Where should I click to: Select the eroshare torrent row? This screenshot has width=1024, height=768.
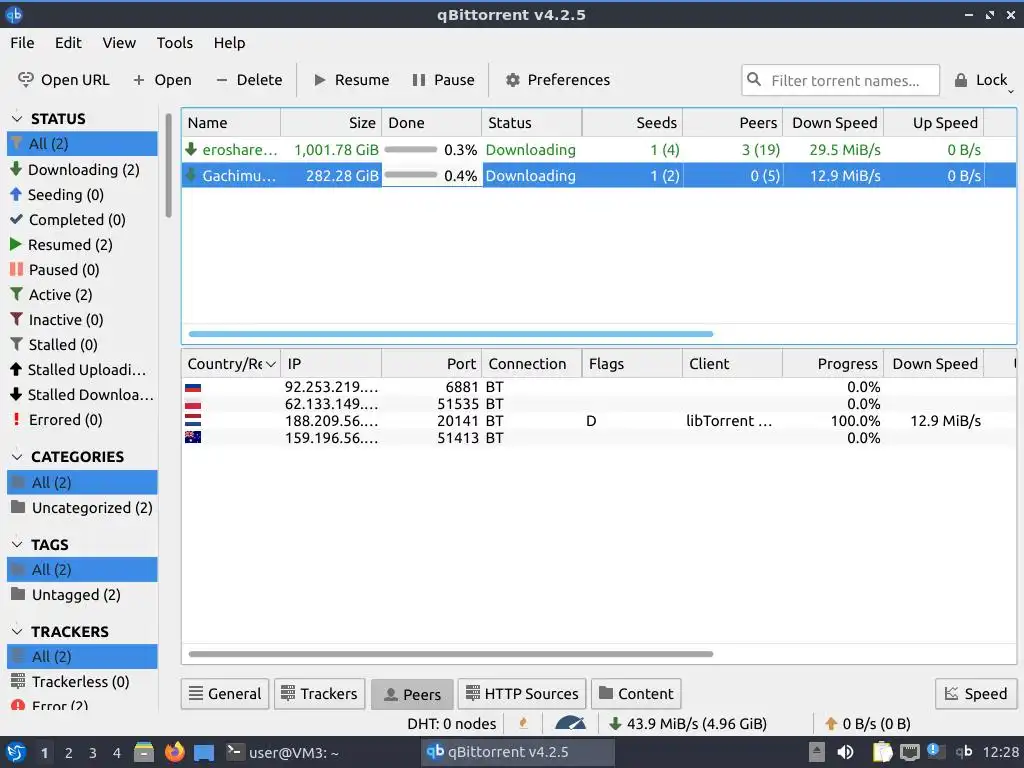point(598,150)
